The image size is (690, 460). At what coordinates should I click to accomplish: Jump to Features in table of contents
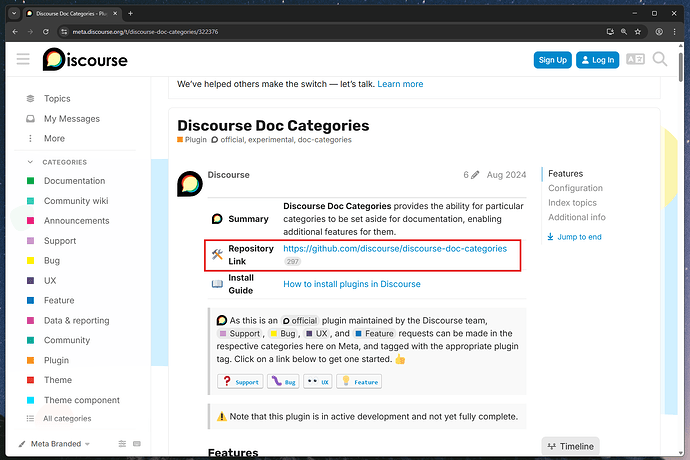pos(565,173)
